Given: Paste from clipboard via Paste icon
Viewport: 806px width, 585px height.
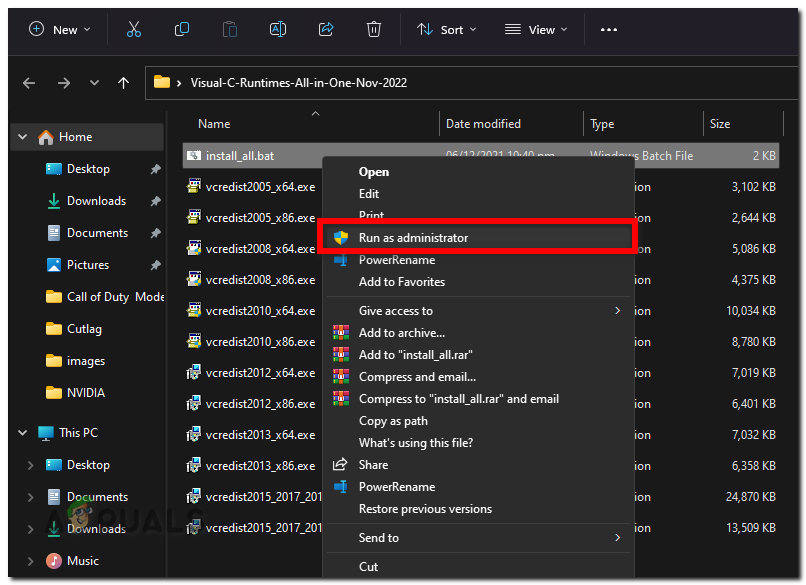Looking at the screenshot, I should [229, 30].
